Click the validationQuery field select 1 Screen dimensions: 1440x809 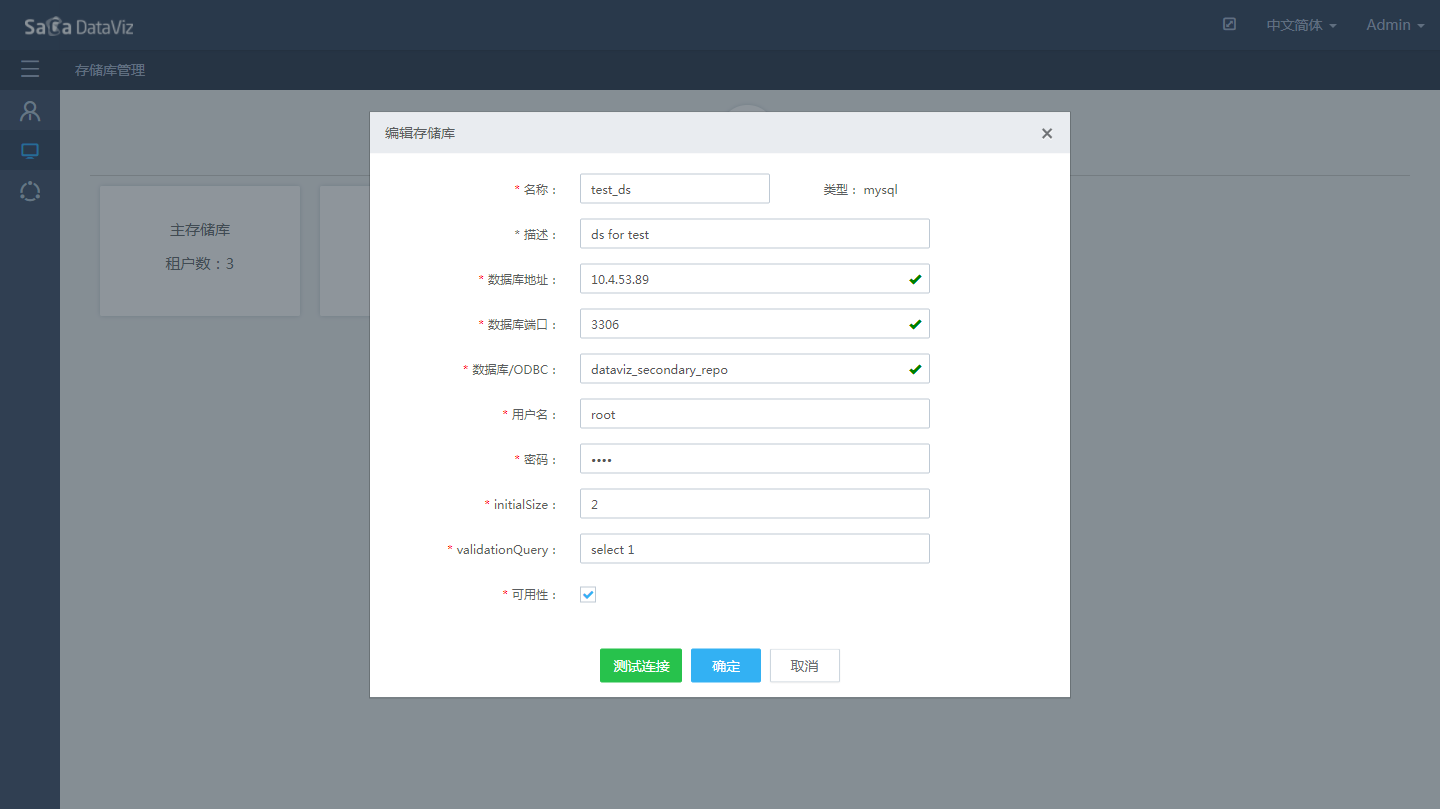click(x=755, y=549)
